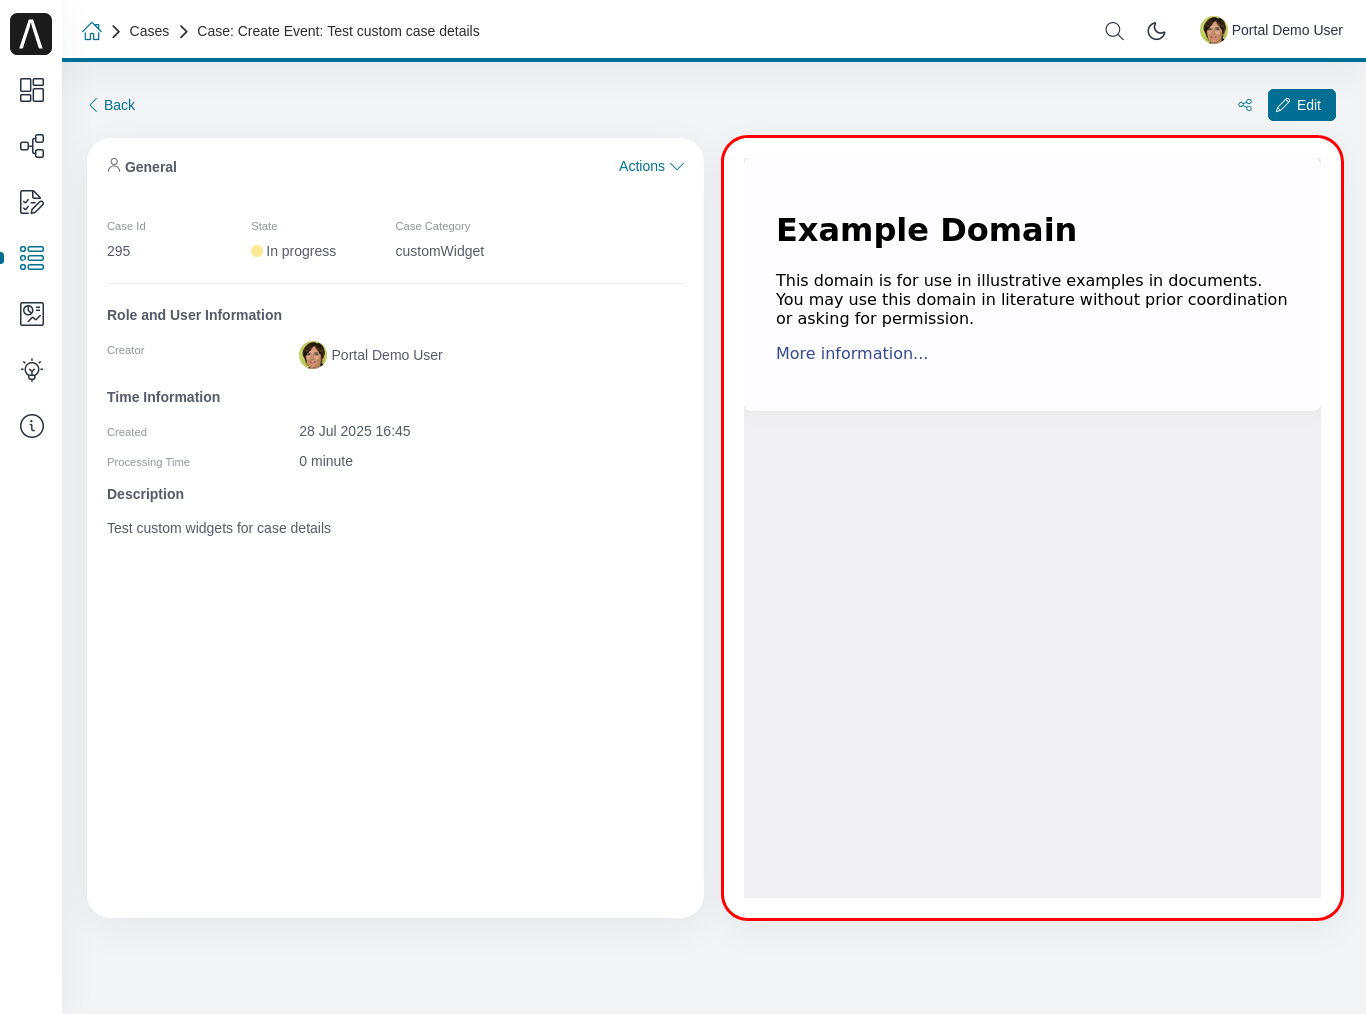Click the Creator avatar of Portal Demo User
1366x1014 pixels.
(x=313, y=354)
